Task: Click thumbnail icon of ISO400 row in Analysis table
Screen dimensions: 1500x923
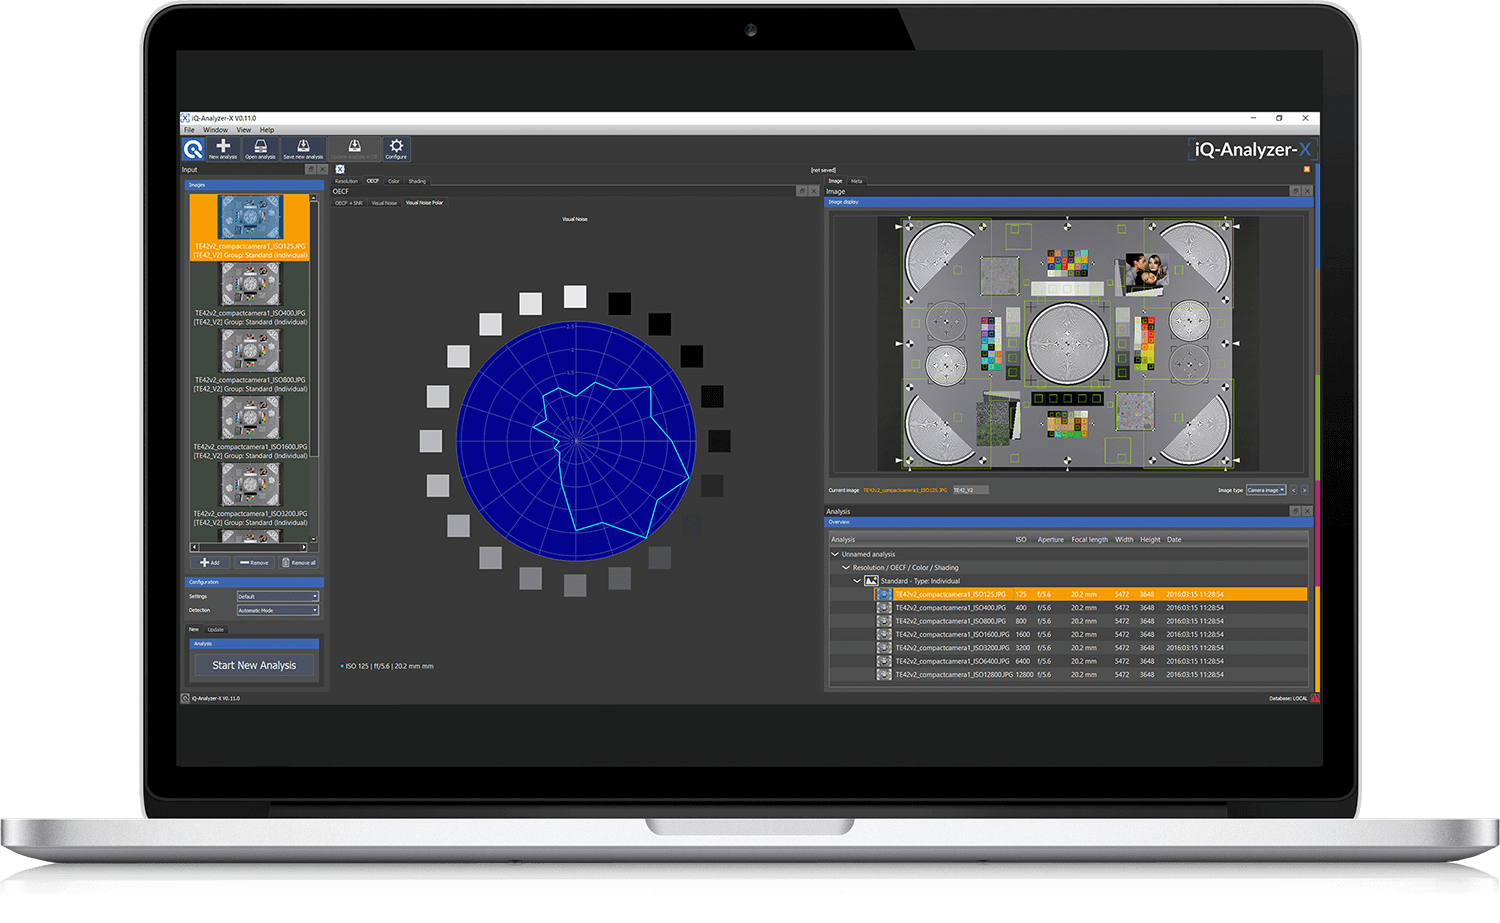Action: point(884,608)
